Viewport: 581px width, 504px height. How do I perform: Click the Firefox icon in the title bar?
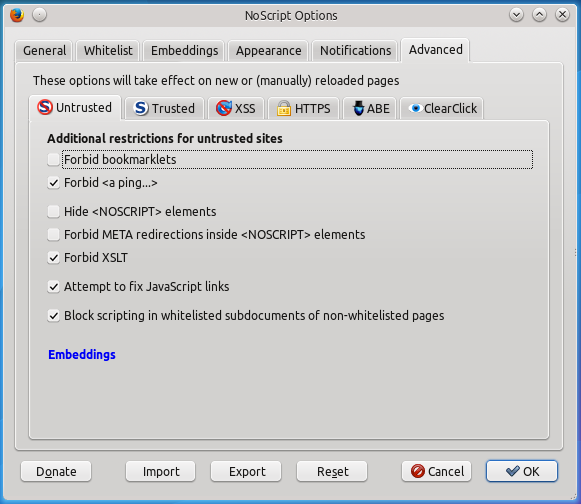click(x=17, y=15)
